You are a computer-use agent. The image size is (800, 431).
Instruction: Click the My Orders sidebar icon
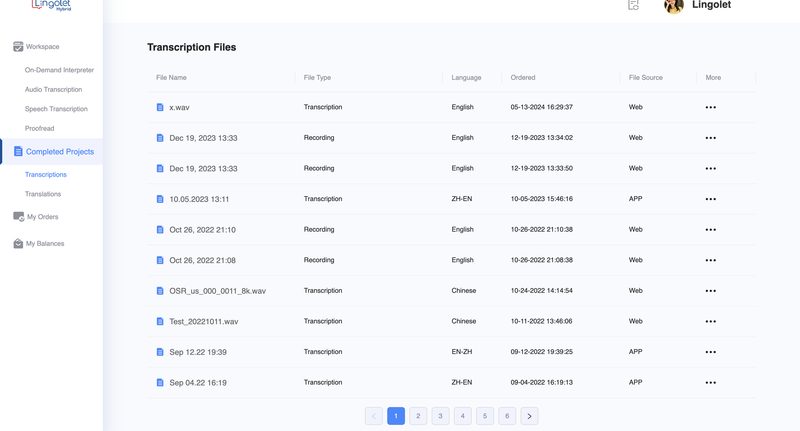[x=18, y=217]
